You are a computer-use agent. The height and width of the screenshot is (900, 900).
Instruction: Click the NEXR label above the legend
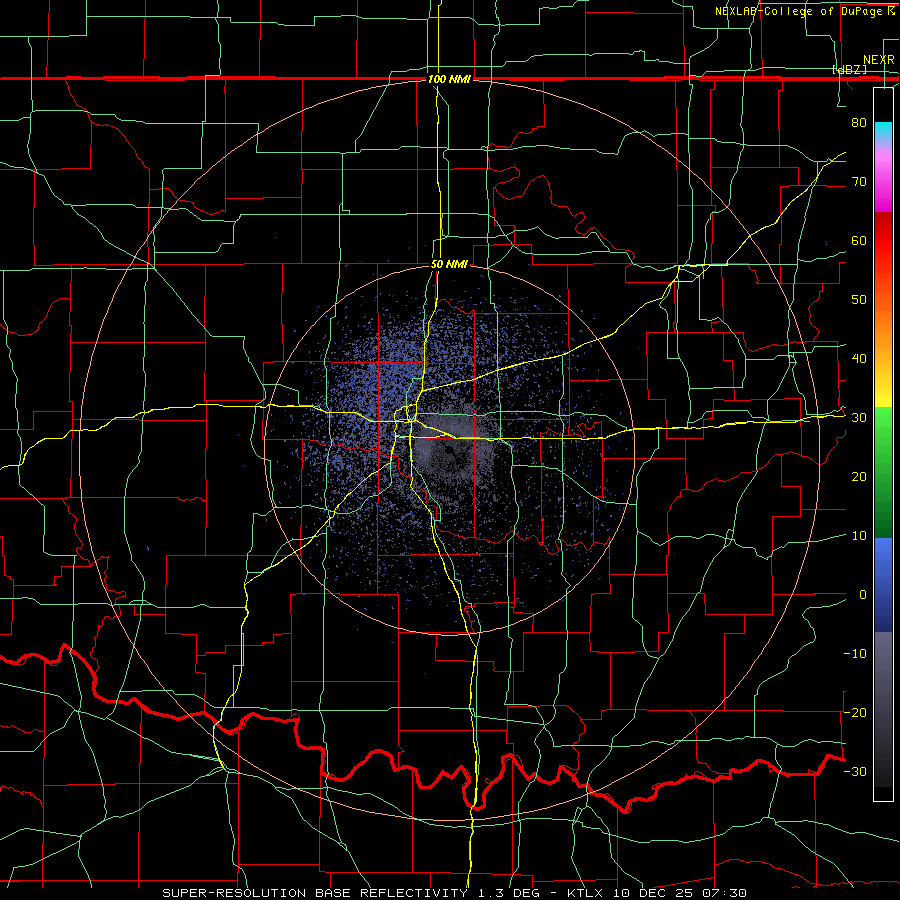click(x=878, y=60)
